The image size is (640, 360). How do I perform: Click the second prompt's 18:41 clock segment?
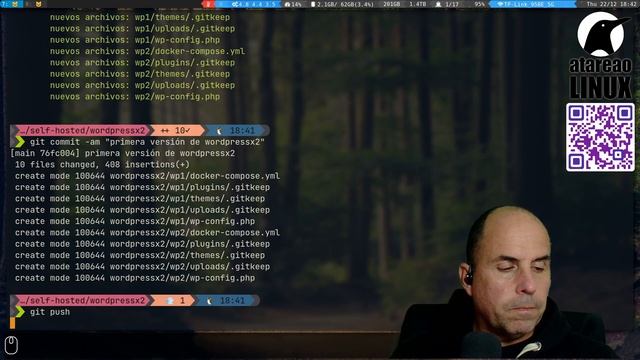coord(228,300)
